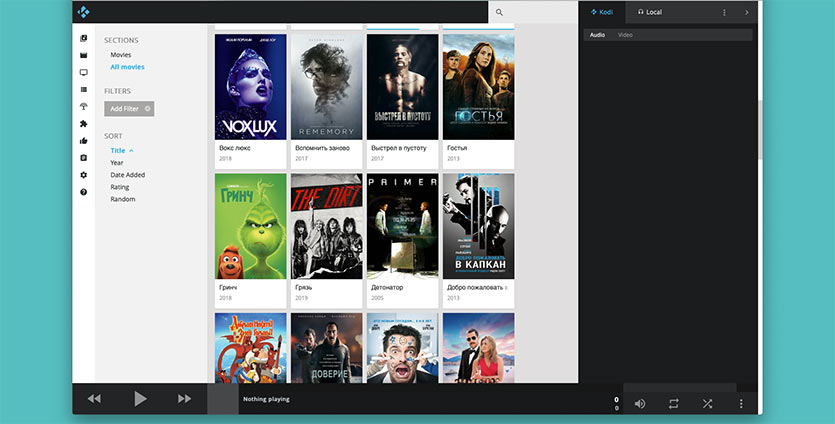Select the Video playlist tab
The height and width of the screenshot is (424, 835).
point(625,35)
